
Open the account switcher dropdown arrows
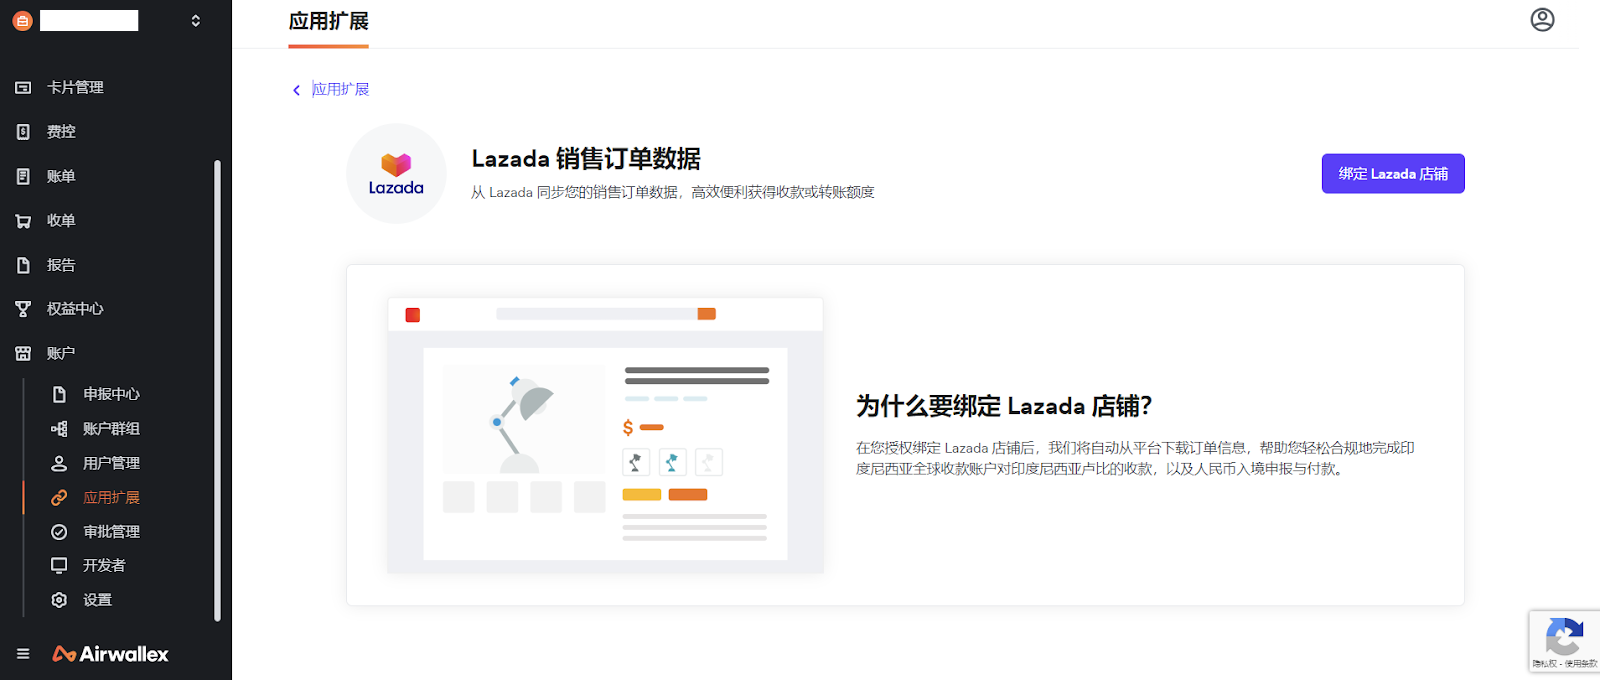coord(196,20)
